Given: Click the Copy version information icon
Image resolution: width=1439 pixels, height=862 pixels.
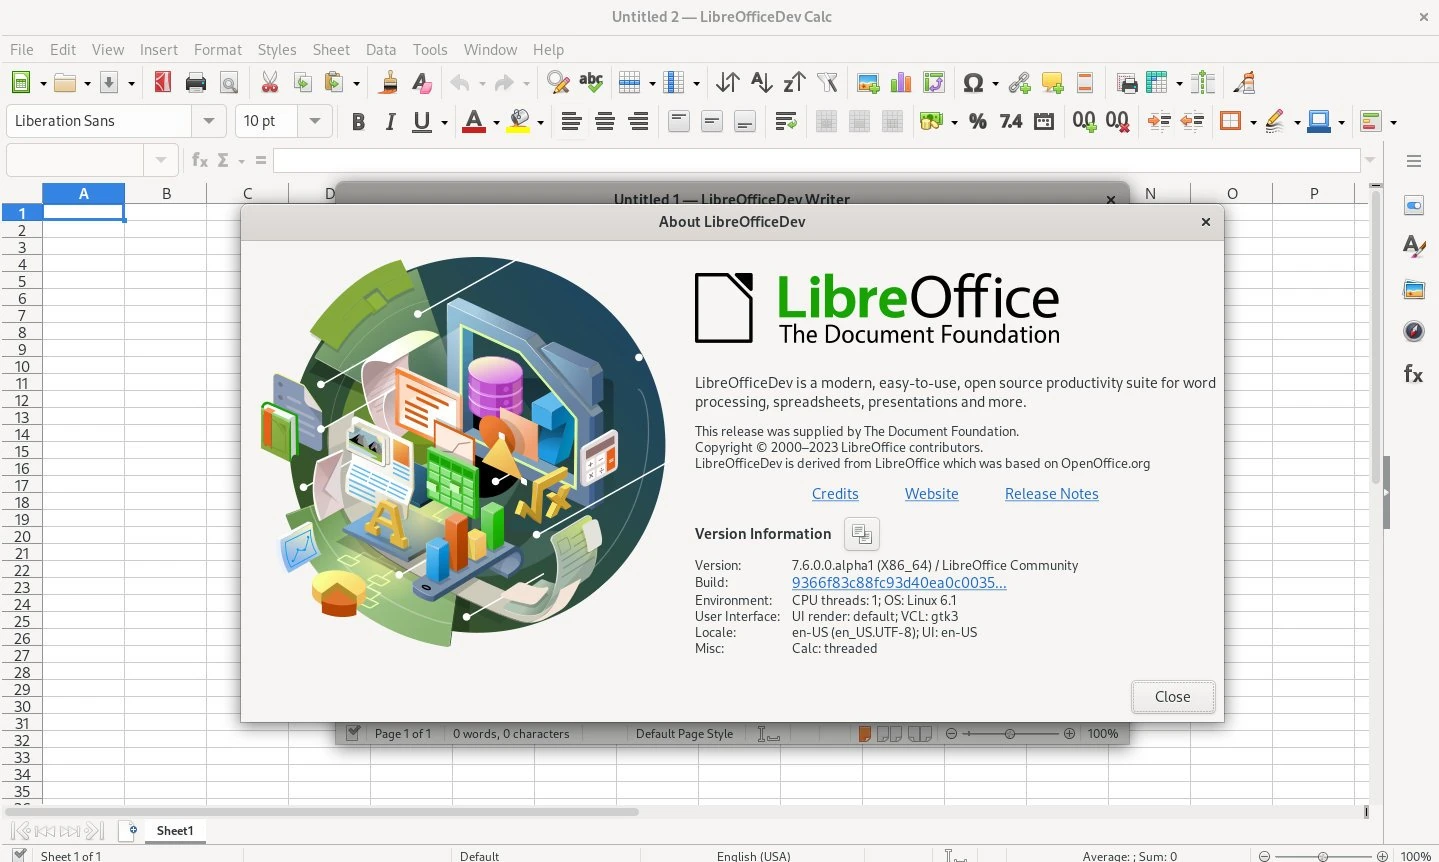Looking at the screenshot, I should pos(861,534).
